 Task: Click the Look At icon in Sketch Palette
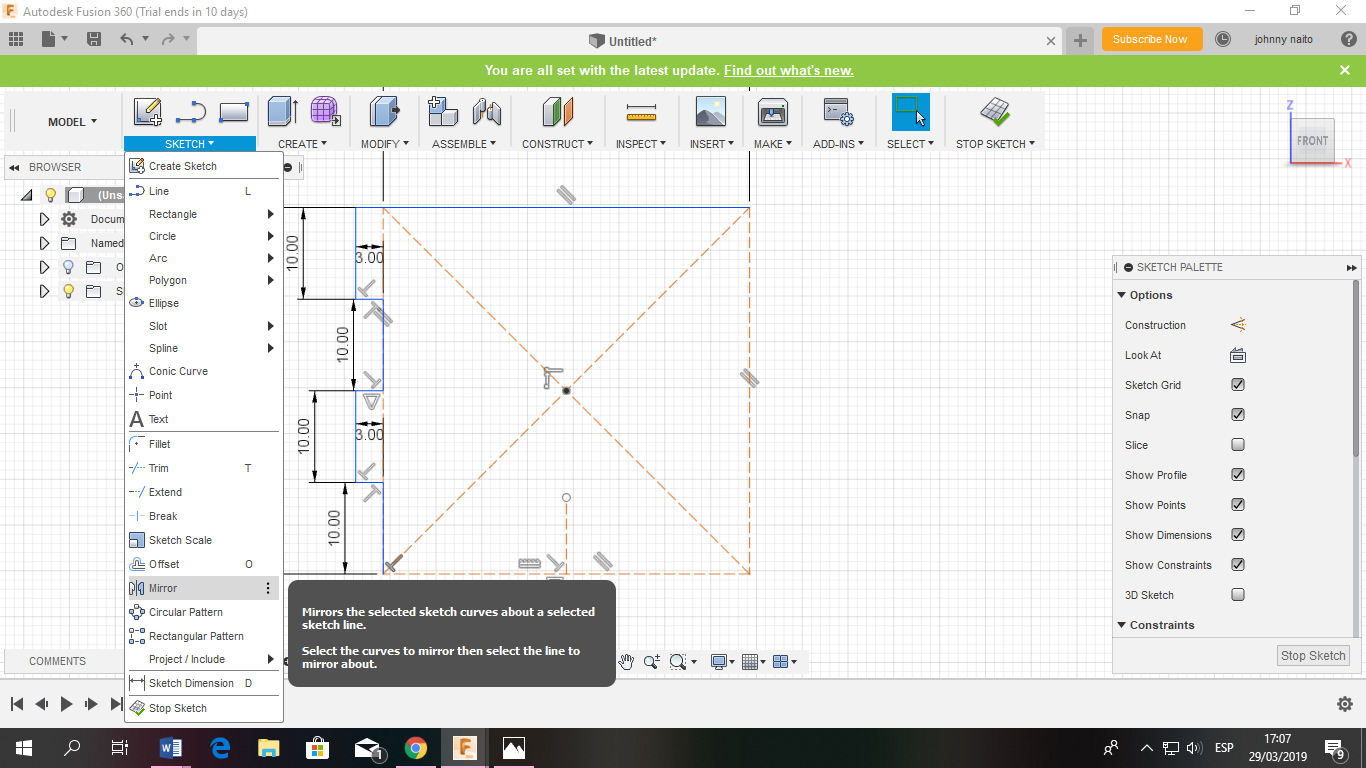(1237, 355)
